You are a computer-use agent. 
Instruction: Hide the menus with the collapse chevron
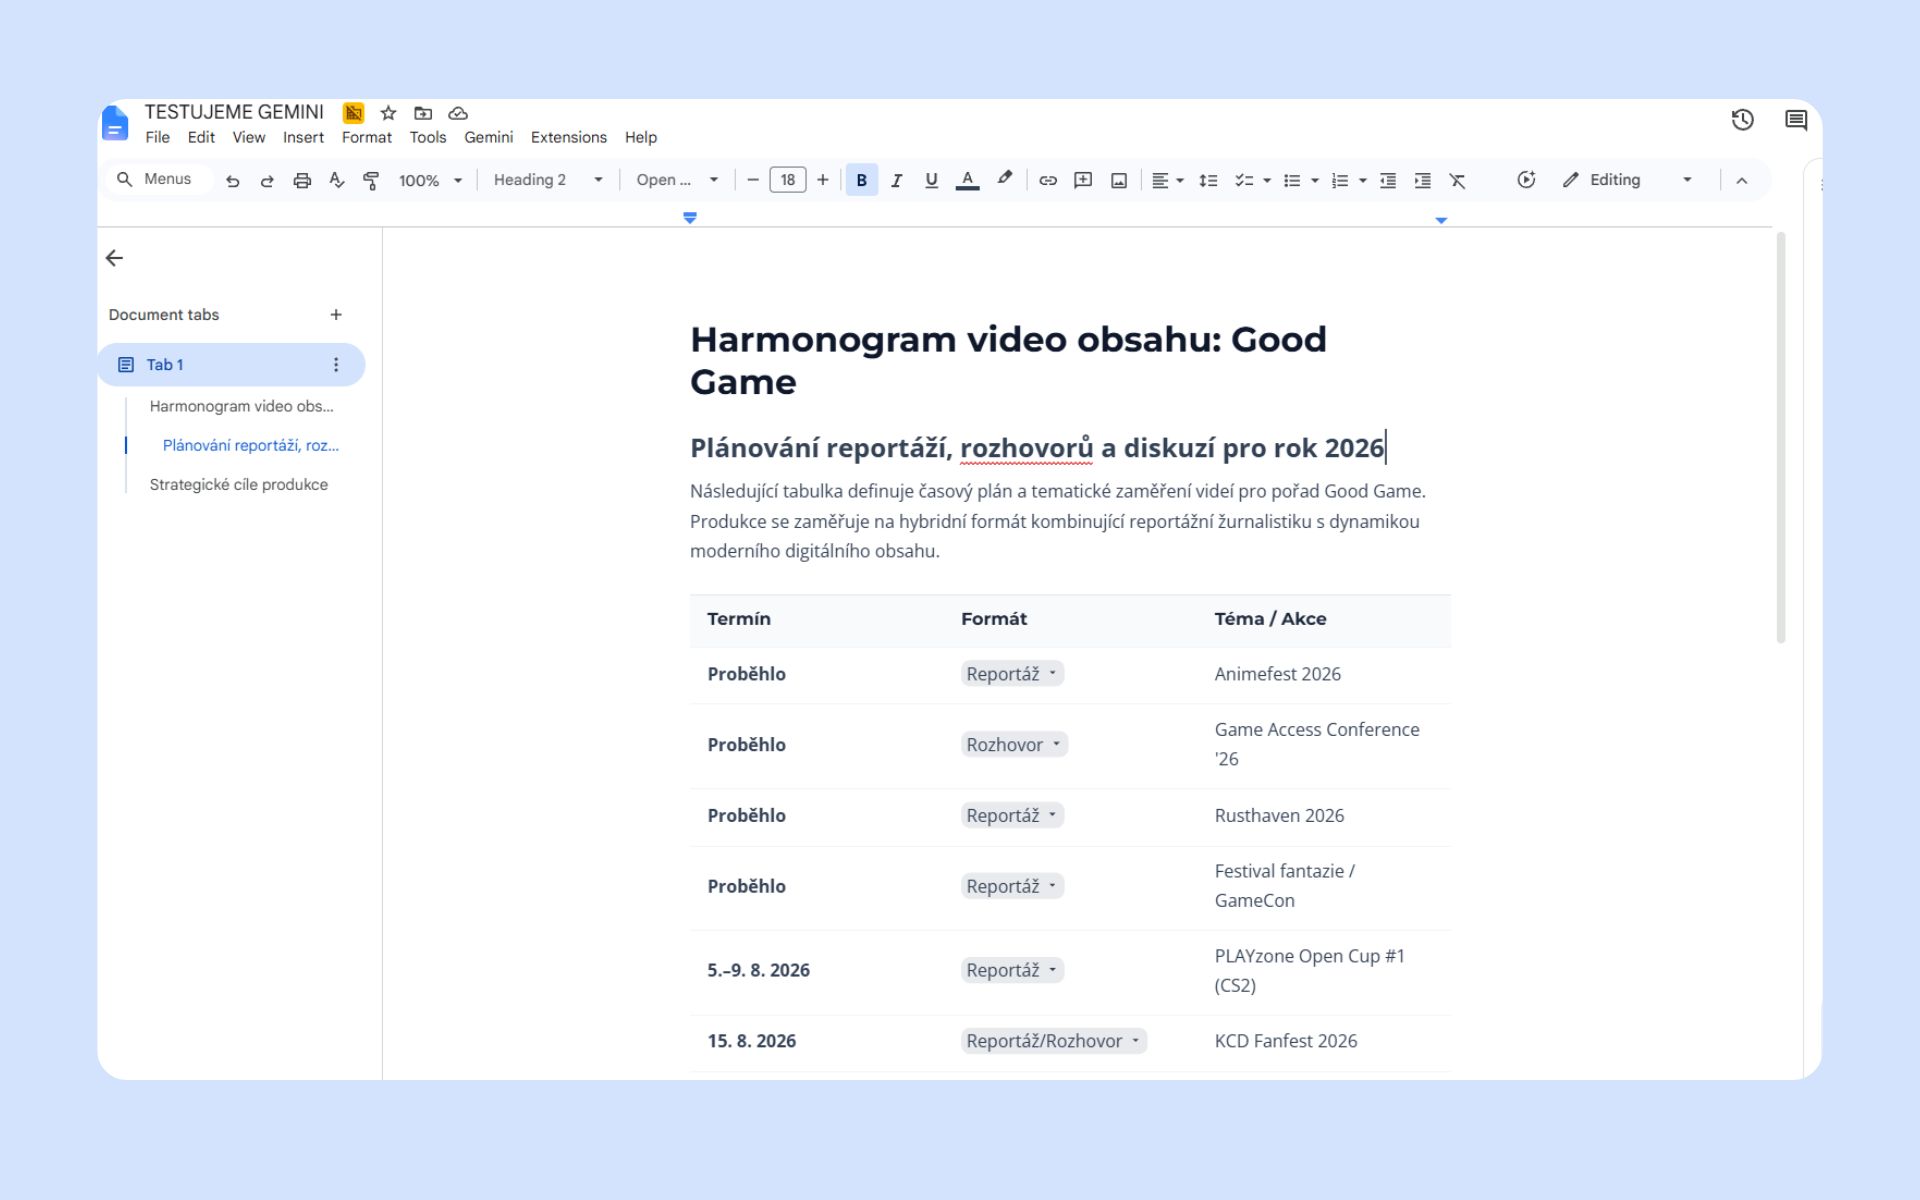[1741, 180]
